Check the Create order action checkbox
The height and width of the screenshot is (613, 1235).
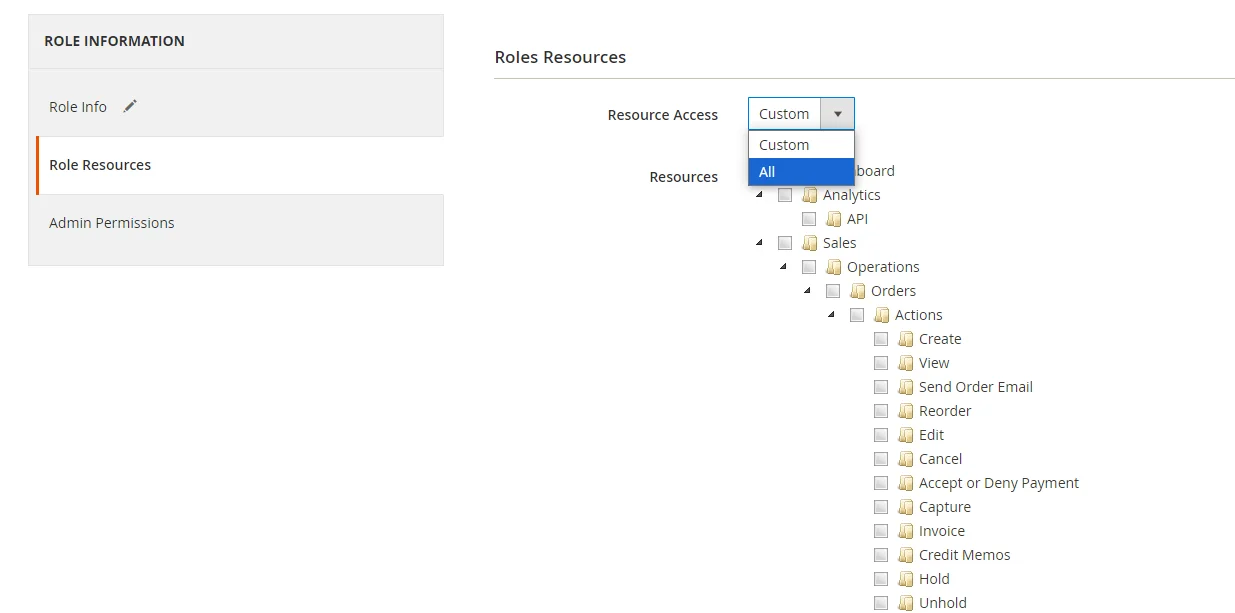tap(881, 339)
